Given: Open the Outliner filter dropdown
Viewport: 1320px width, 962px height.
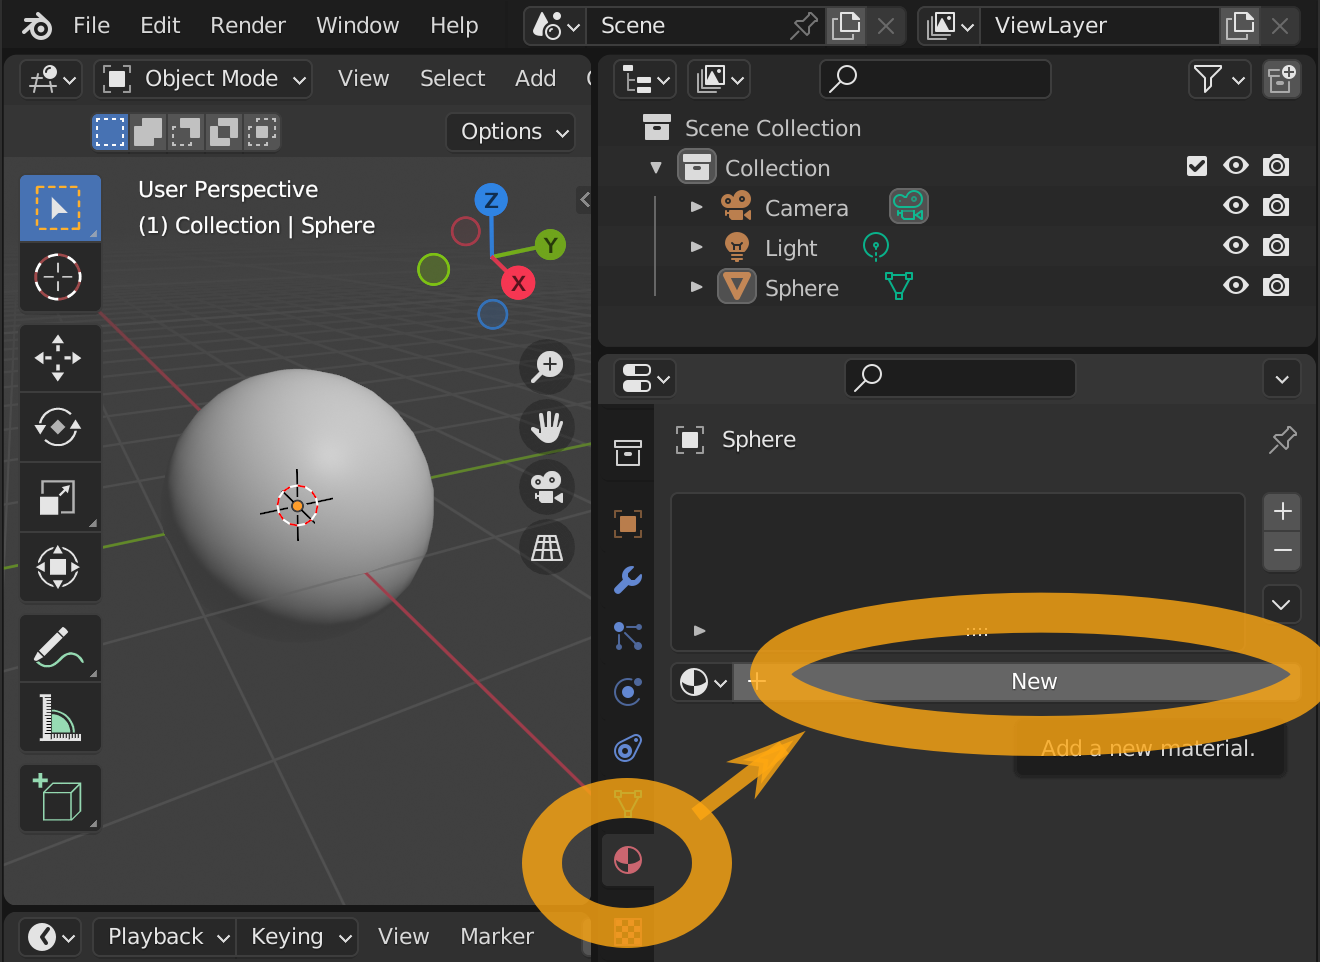Looking at the screenshot, I should 1219,79.
